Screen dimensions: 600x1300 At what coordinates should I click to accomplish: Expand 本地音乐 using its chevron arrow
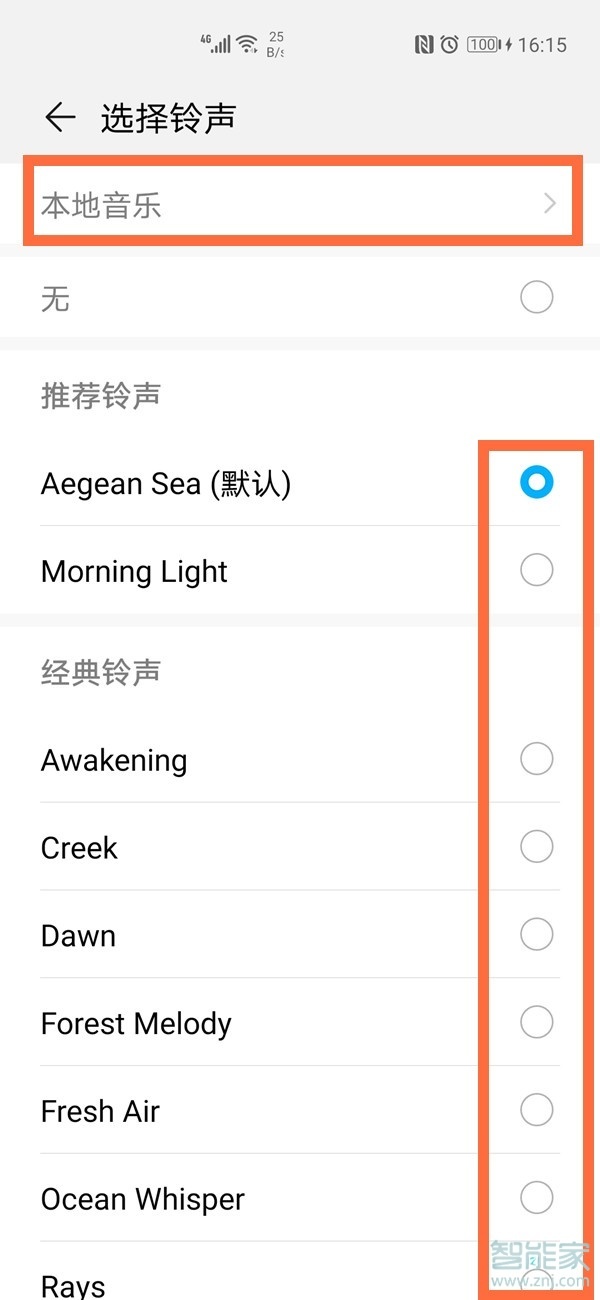click(548, 203)
